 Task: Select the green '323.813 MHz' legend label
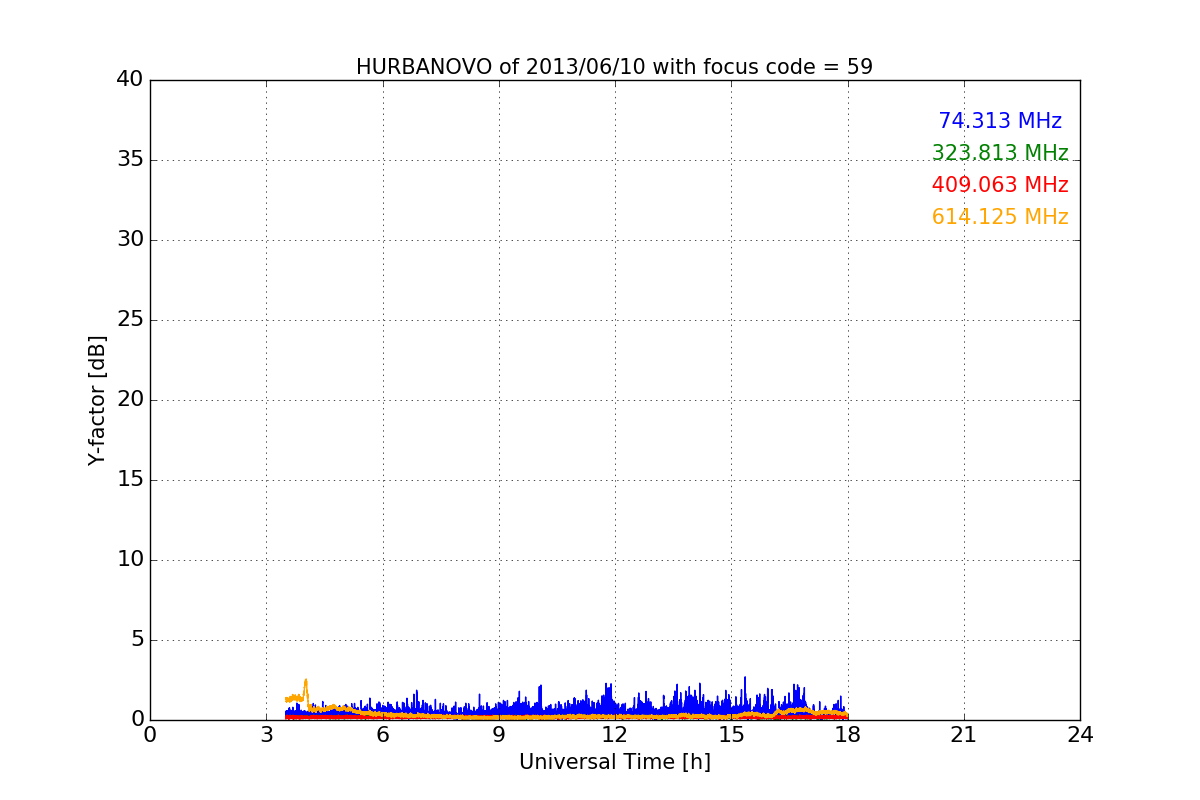[1000, 153]
